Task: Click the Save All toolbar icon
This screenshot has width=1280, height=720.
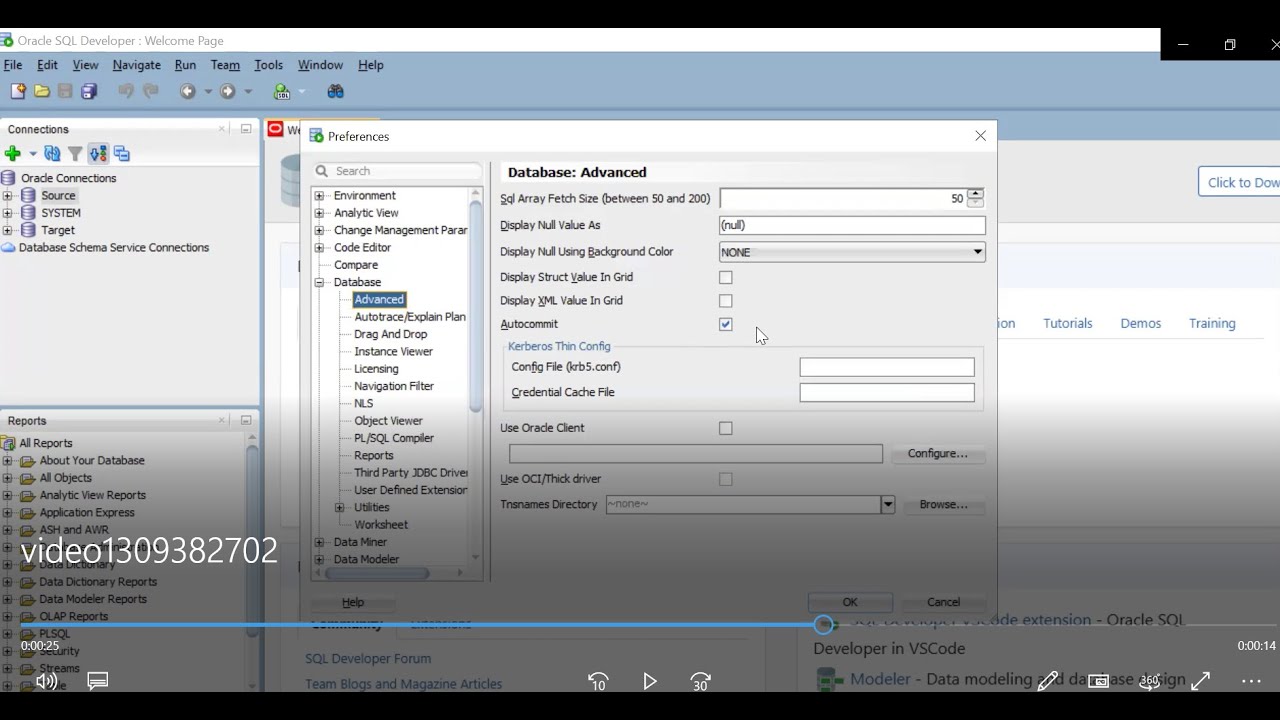Action: pos(89,91)
